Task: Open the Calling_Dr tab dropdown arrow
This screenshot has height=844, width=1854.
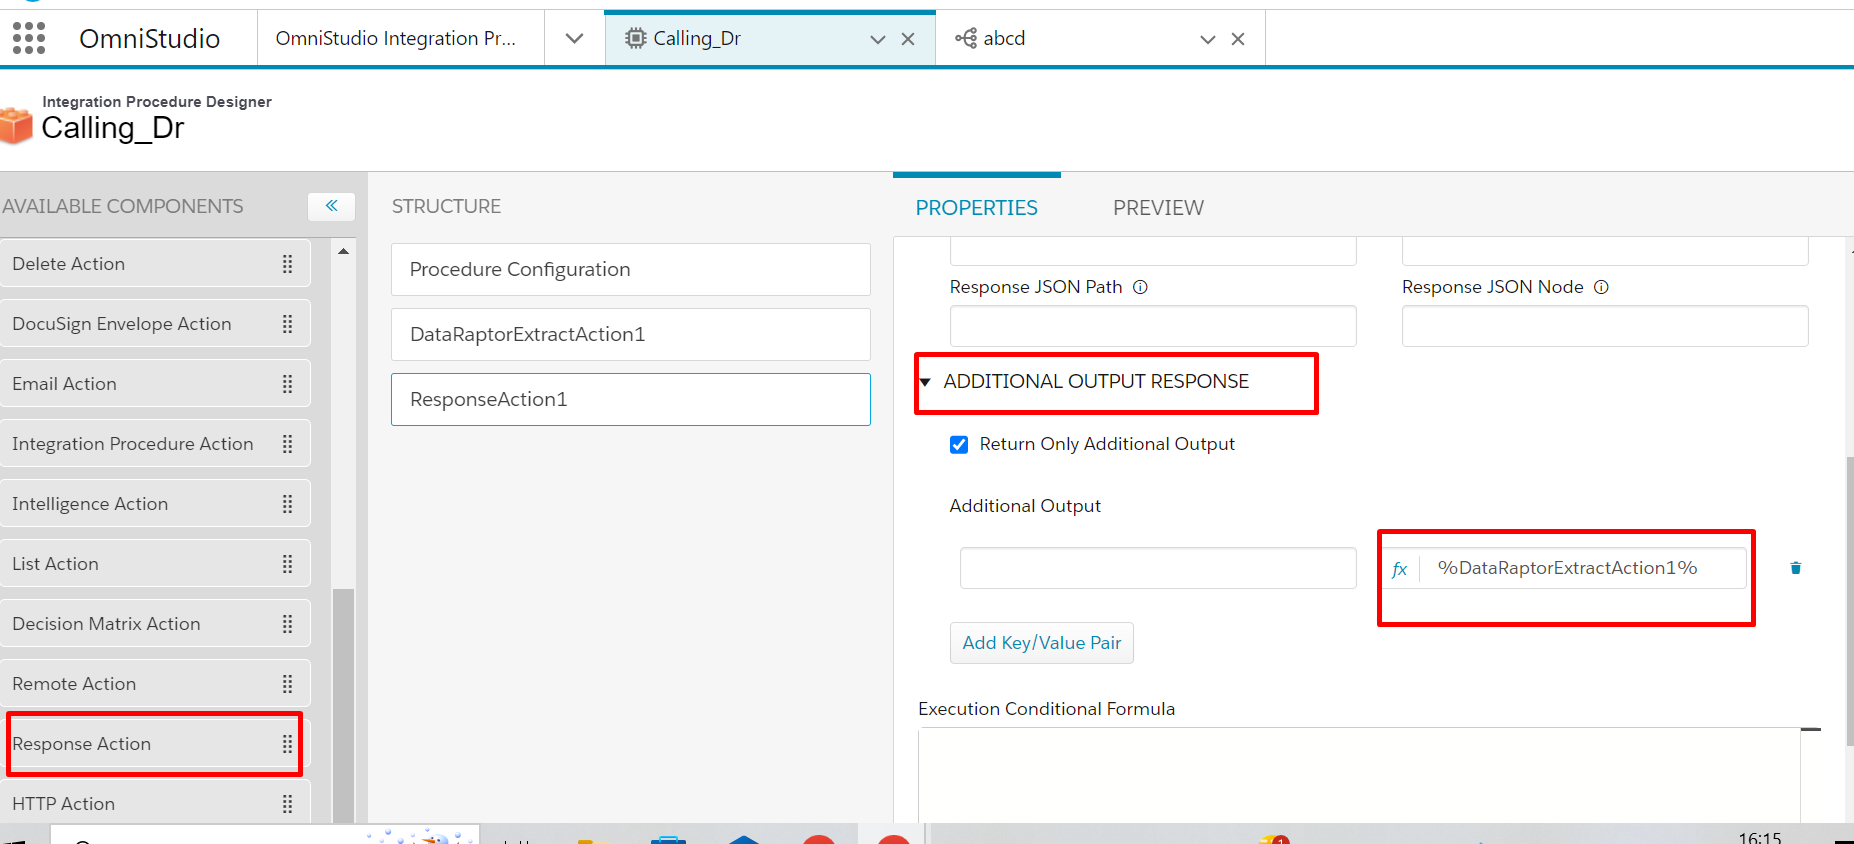Action: click(877, 39)
